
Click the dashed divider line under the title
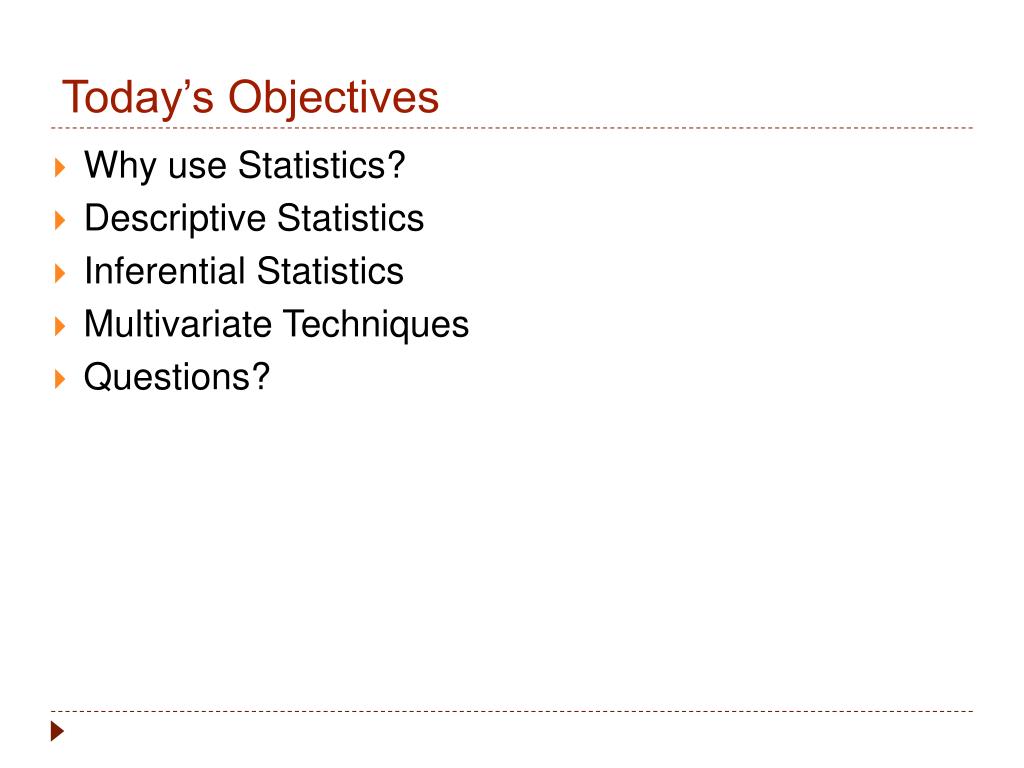click(x=512, y=128)
